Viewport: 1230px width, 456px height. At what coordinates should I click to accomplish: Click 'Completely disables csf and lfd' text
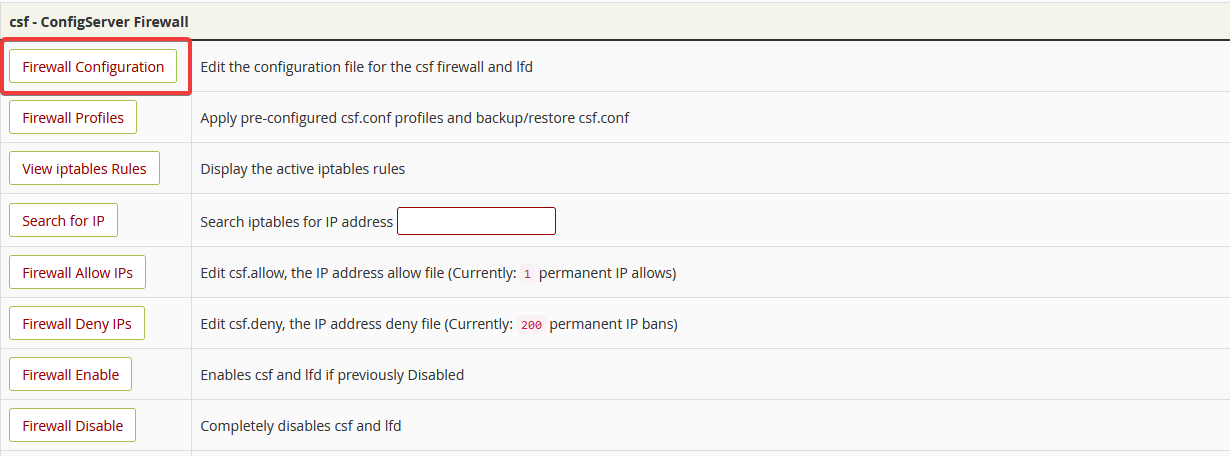pyautogui.click(x=300, y=426)
